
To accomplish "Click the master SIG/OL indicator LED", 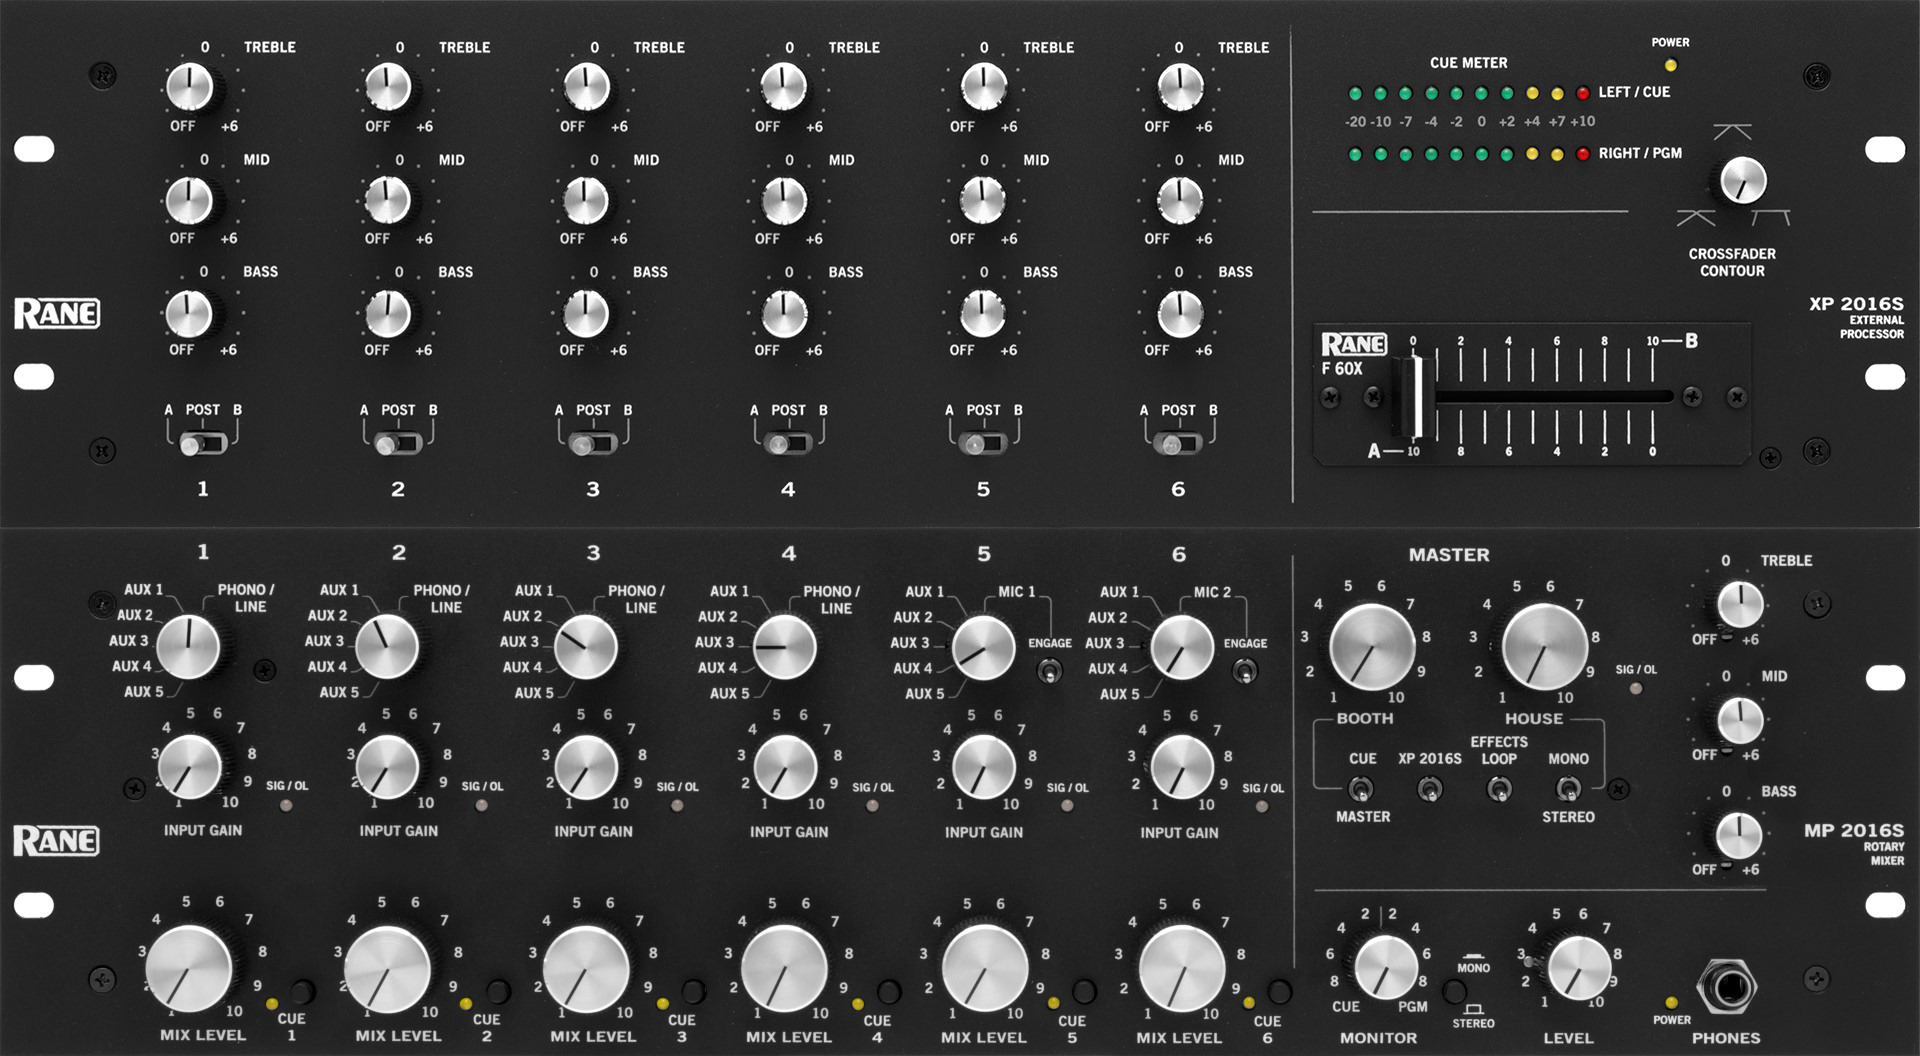I will 1636,688.
